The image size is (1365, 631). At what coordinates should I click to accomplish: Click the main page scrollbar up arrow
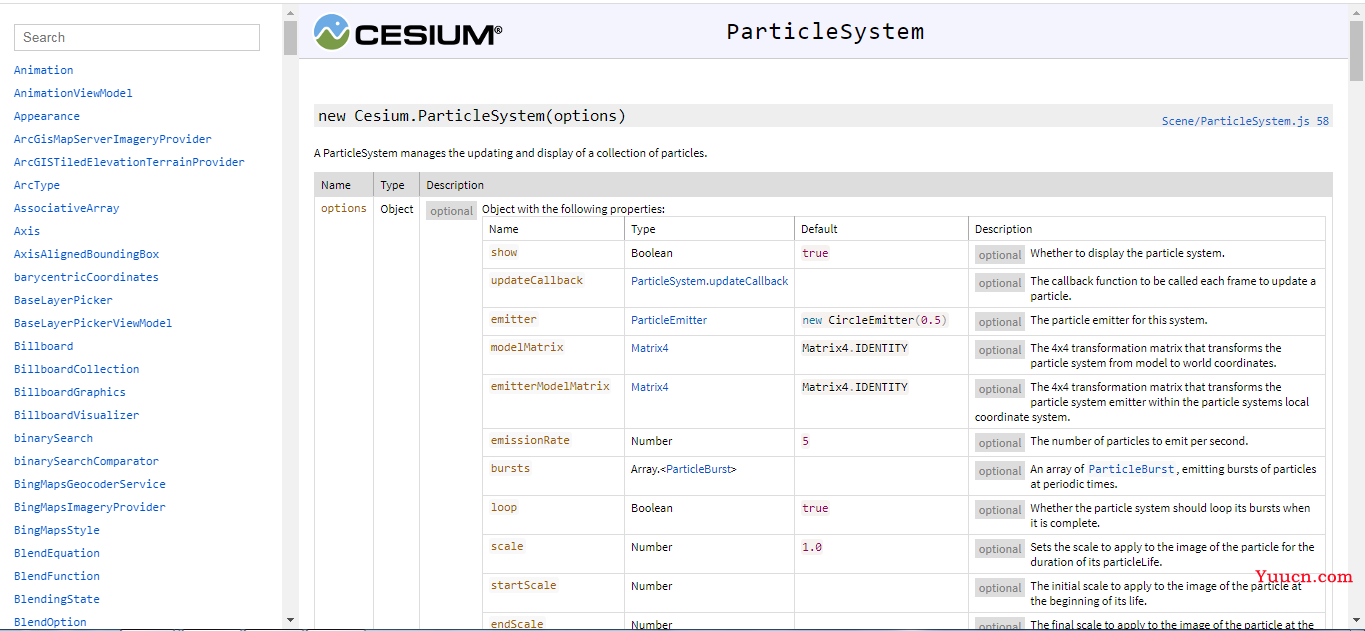(1356, 11)
